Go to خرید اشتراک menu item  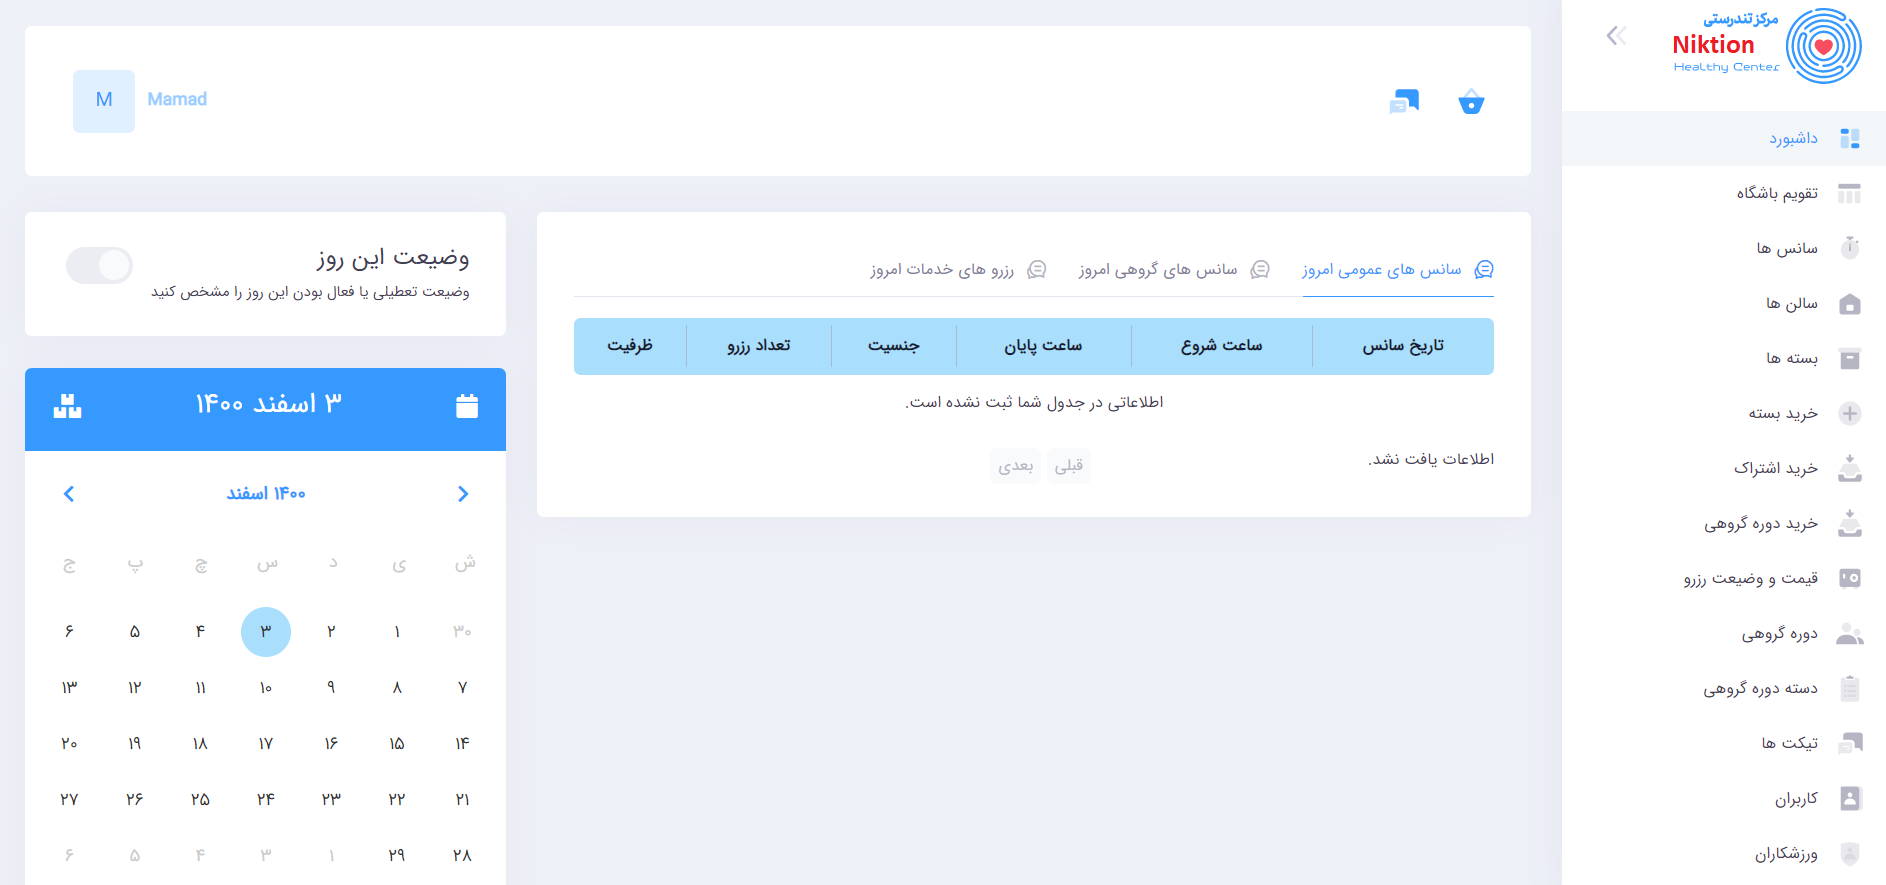point(1724,468)
